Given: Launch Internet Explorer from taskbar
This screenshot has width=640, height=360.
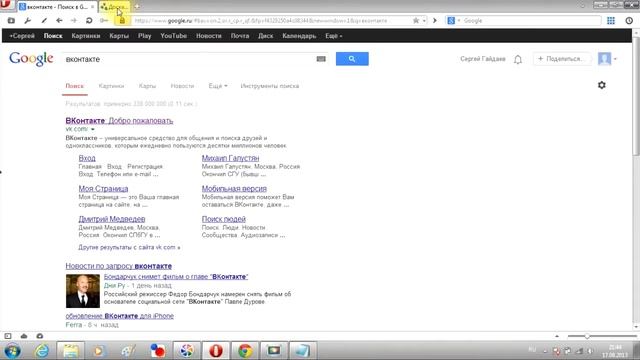Looking at the screenshot, I should pyautogui.click(x=42, y=351).
